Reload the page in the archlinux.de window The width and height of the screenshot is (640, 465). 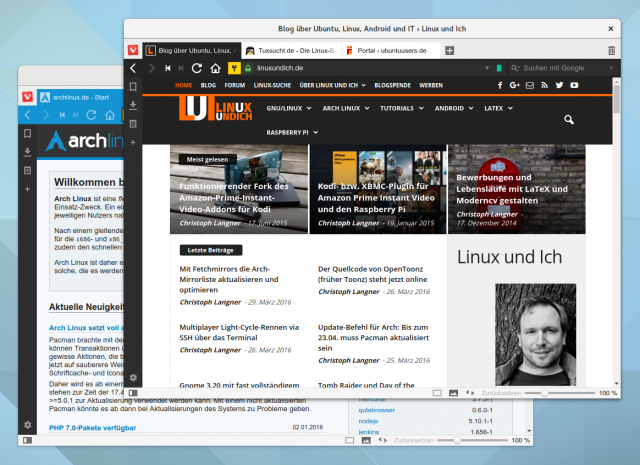[x=91, y=115]
